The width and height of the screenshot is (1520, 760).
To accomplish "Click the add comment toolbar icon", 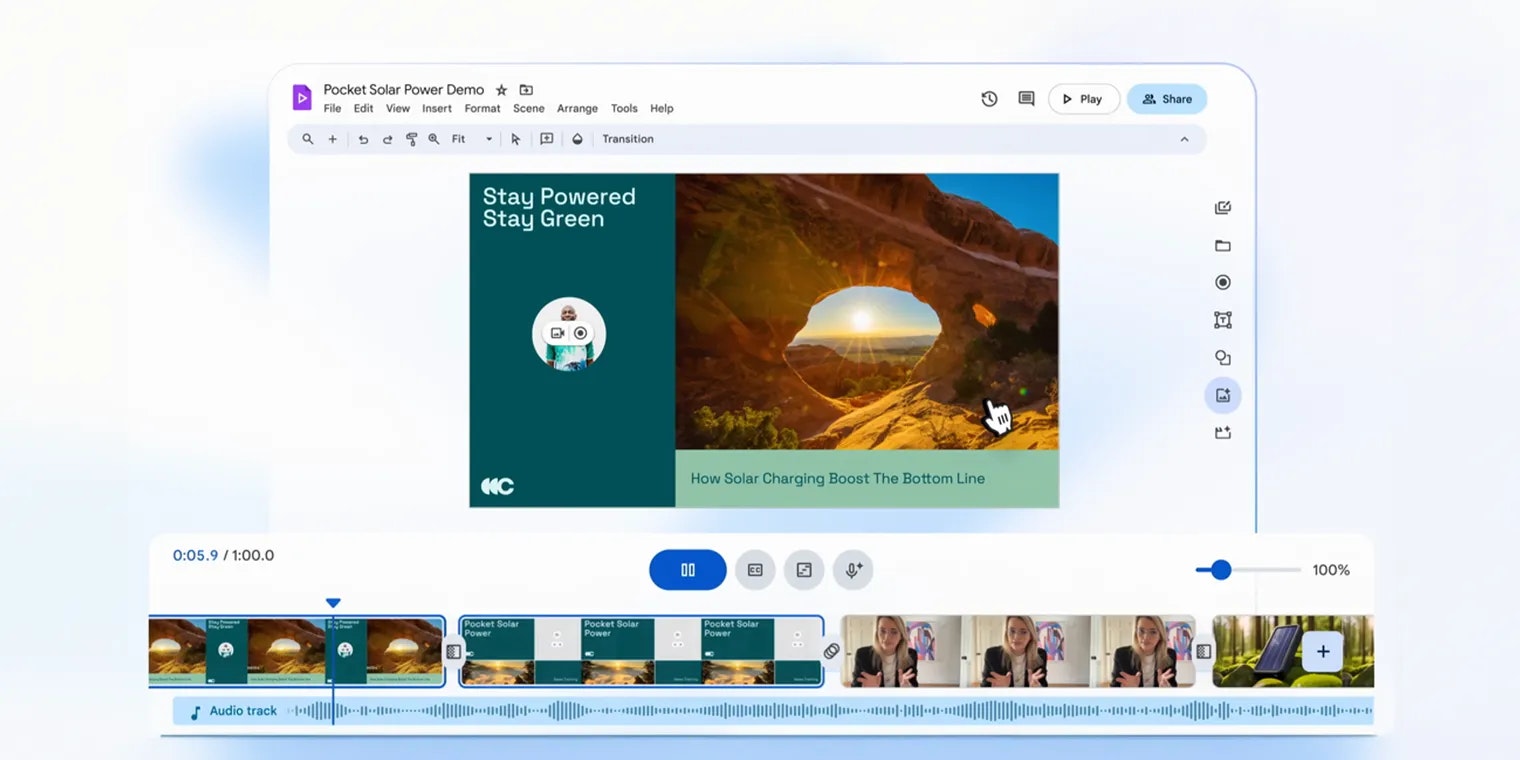I will pyautogui.click(x=547, y=139).
